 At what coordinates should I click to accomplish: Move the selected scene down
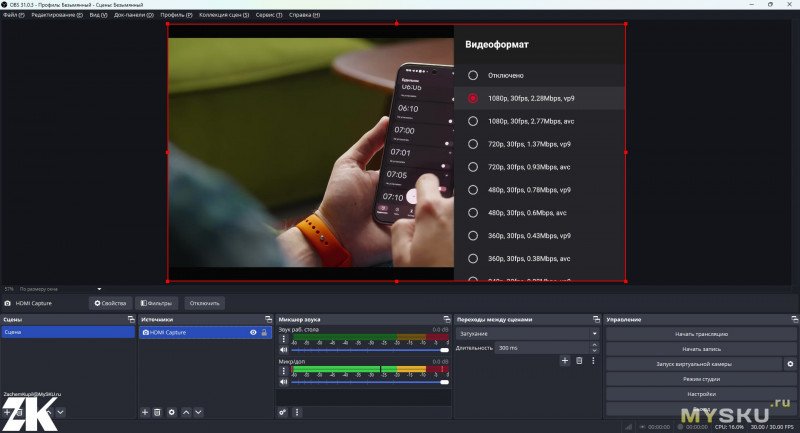point(60,412)
